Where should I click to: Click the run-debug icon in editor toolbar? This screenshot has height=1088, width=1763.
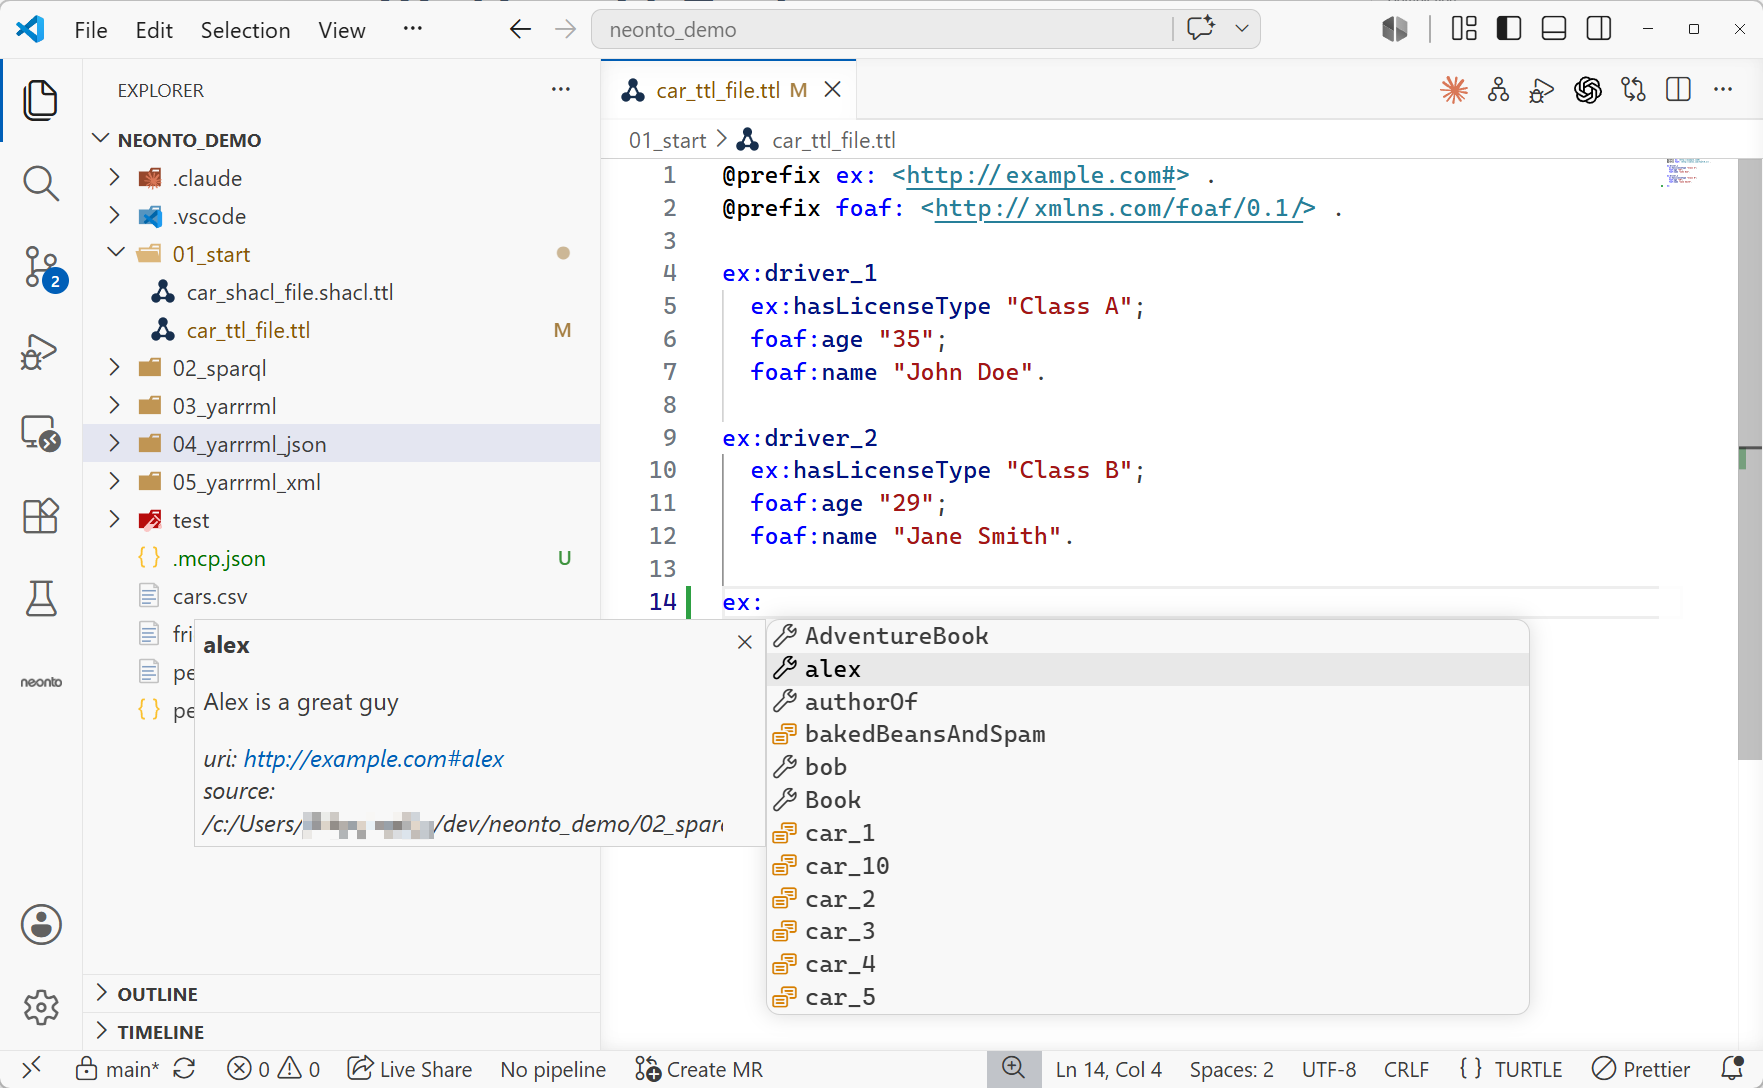pyautogui.click(x=1542, y=91)
